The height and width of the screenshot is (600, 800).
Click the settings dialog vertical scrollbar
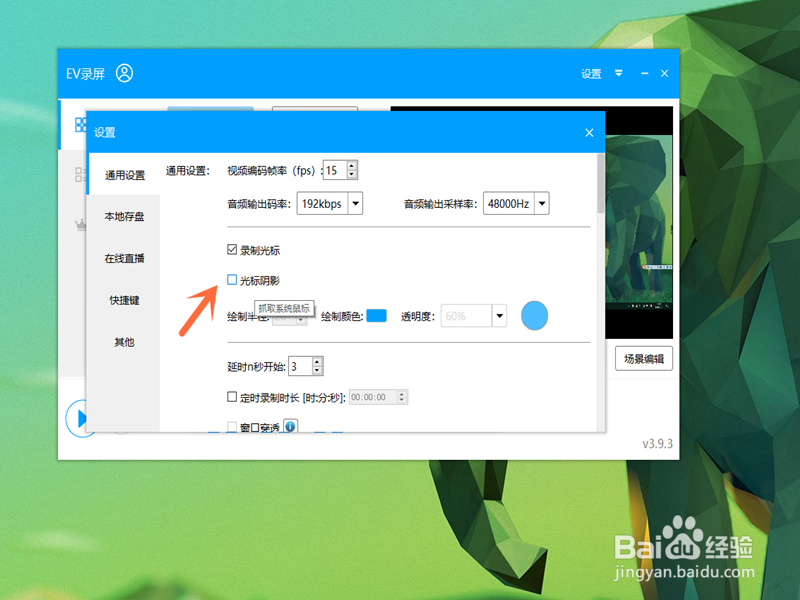[601, 184]
